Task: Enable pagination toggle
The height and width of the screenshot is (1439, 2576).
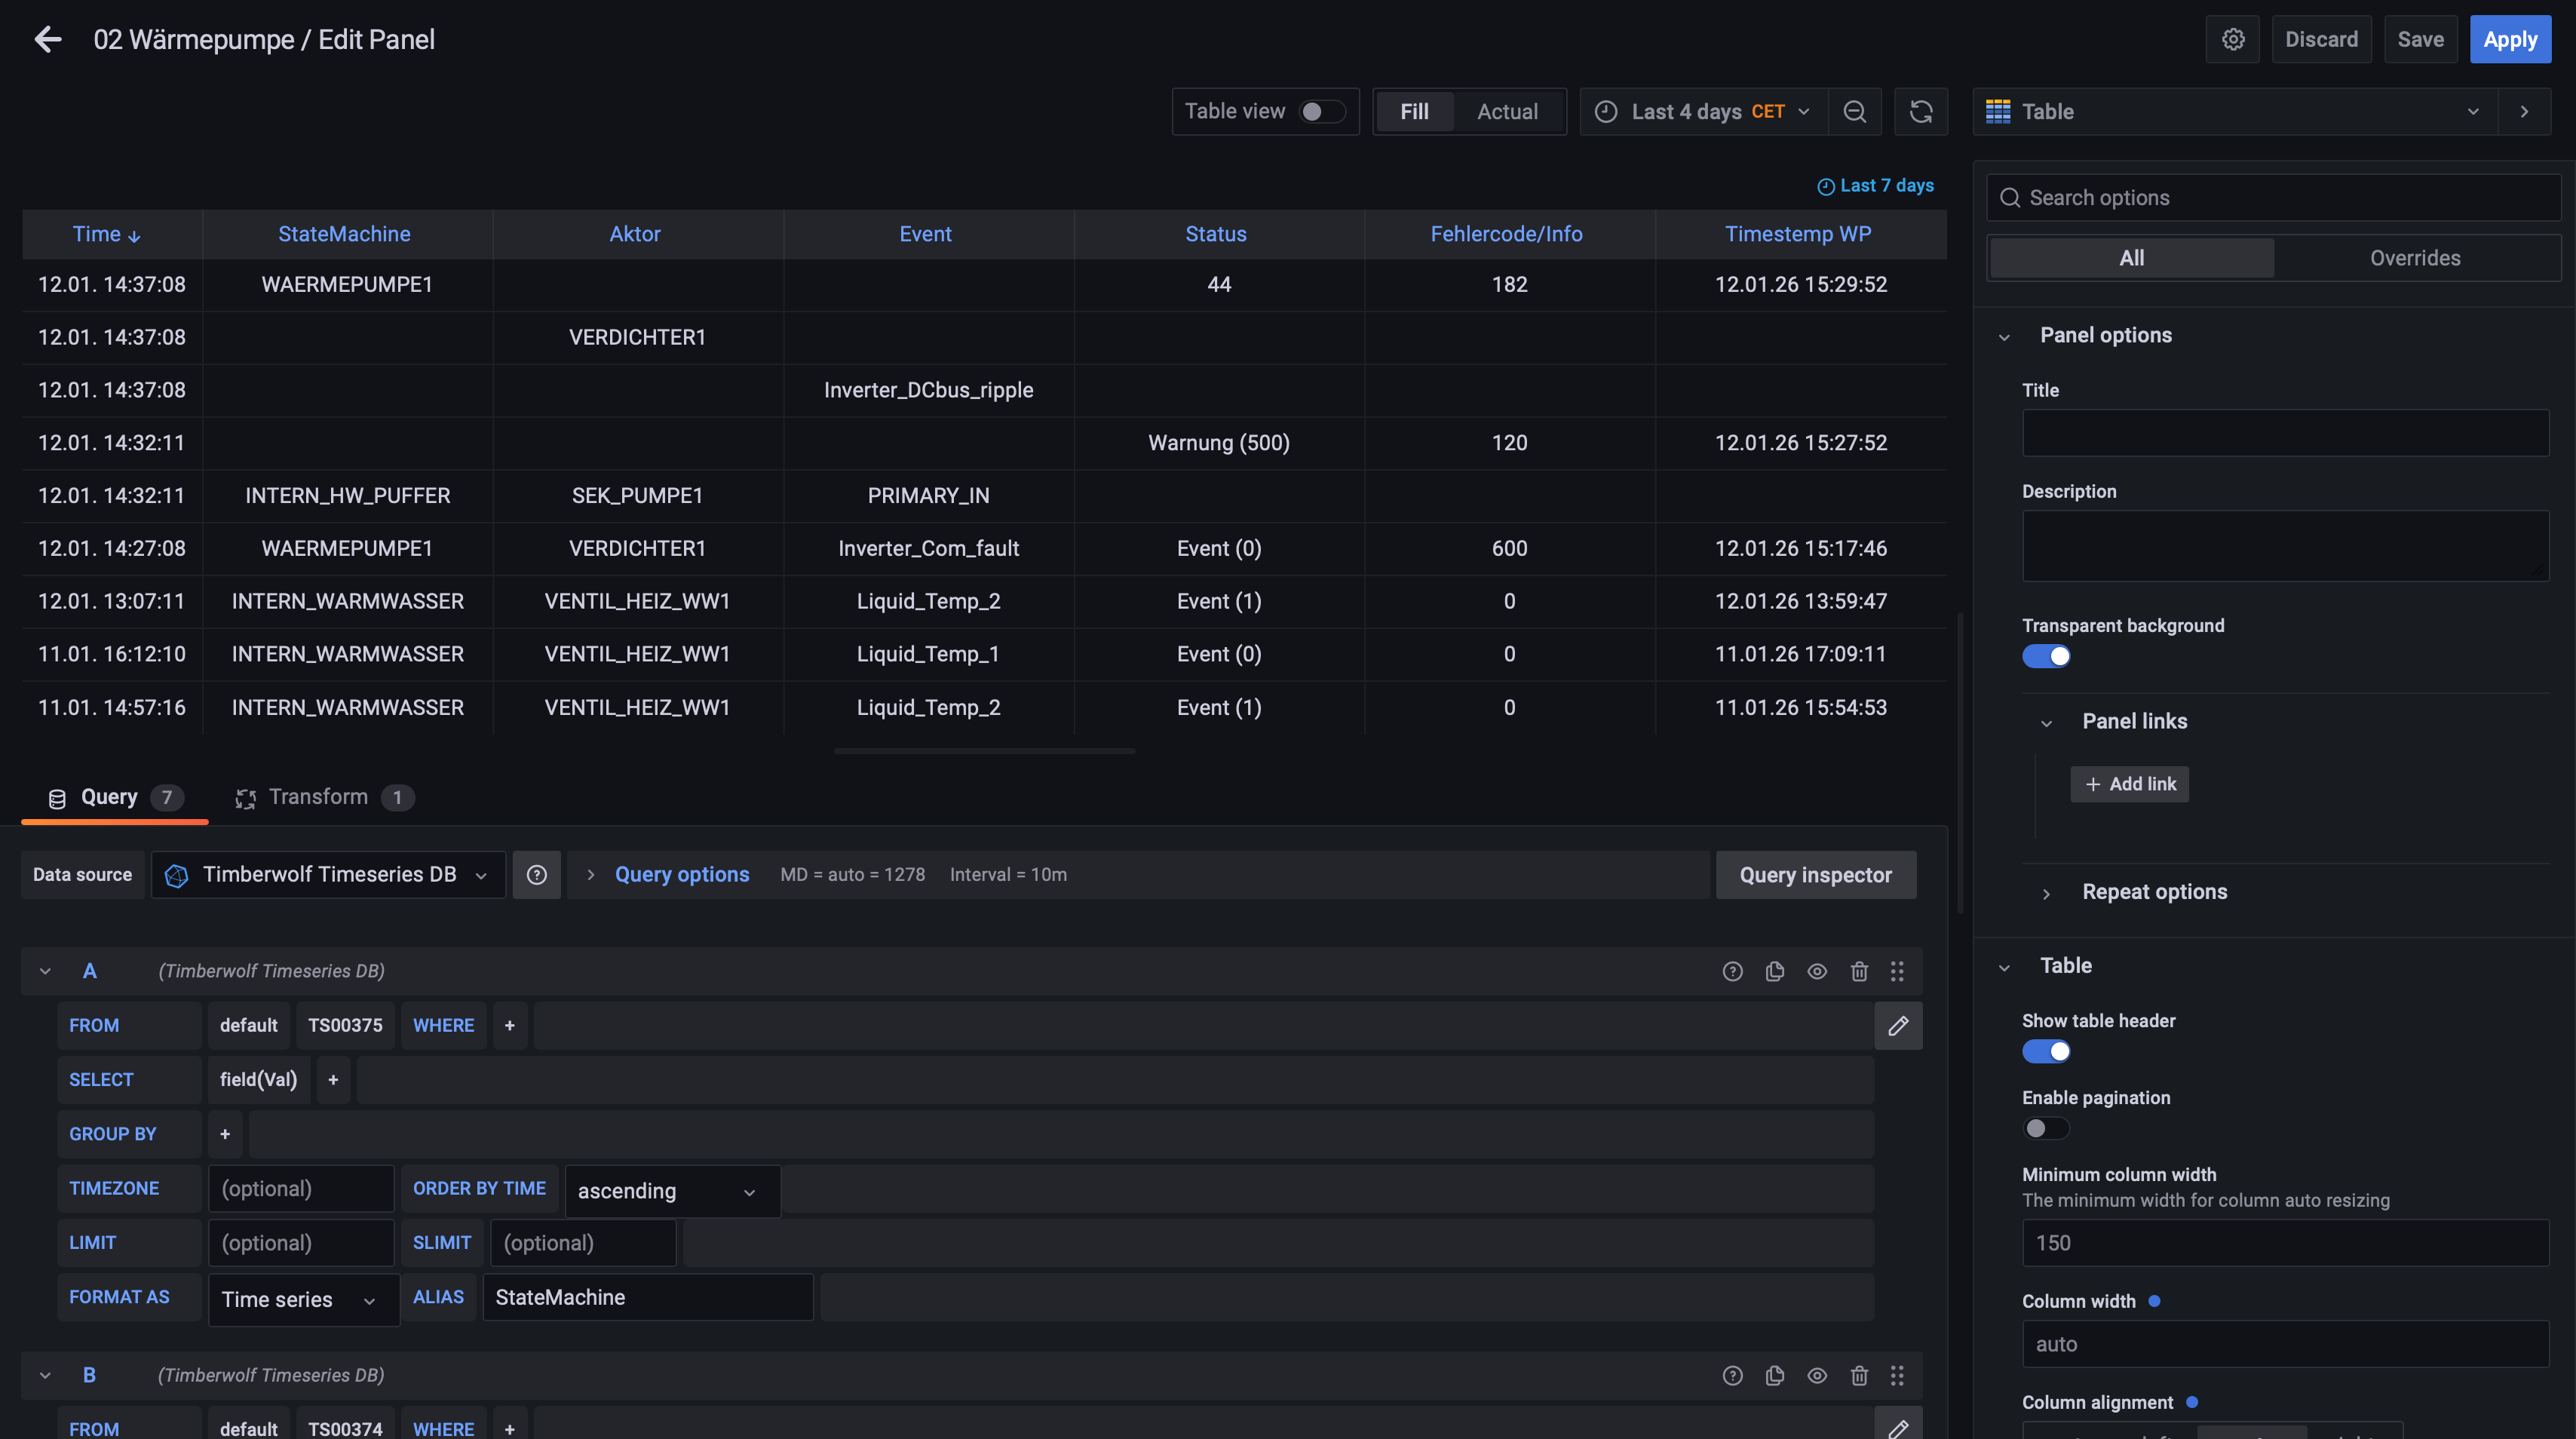Action: click(x=2045, y=1128)
